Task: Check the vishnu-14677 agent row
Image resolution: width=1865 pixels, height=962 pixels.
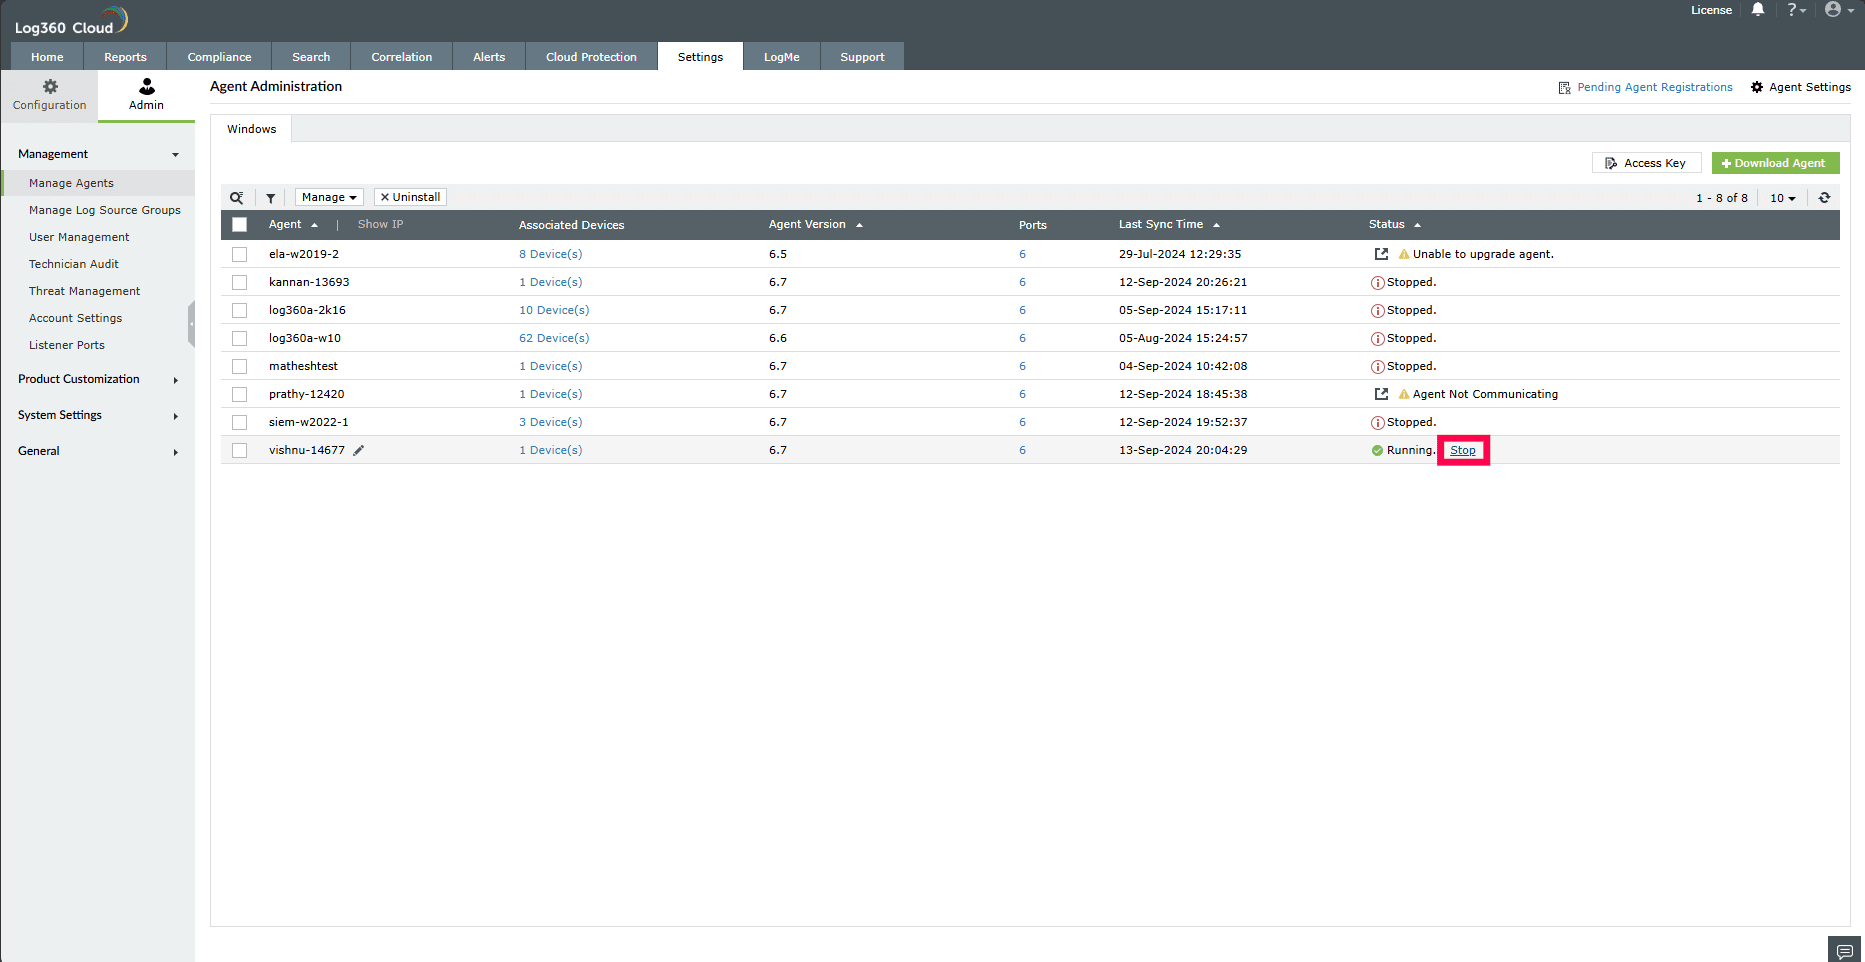Action: 239,451
